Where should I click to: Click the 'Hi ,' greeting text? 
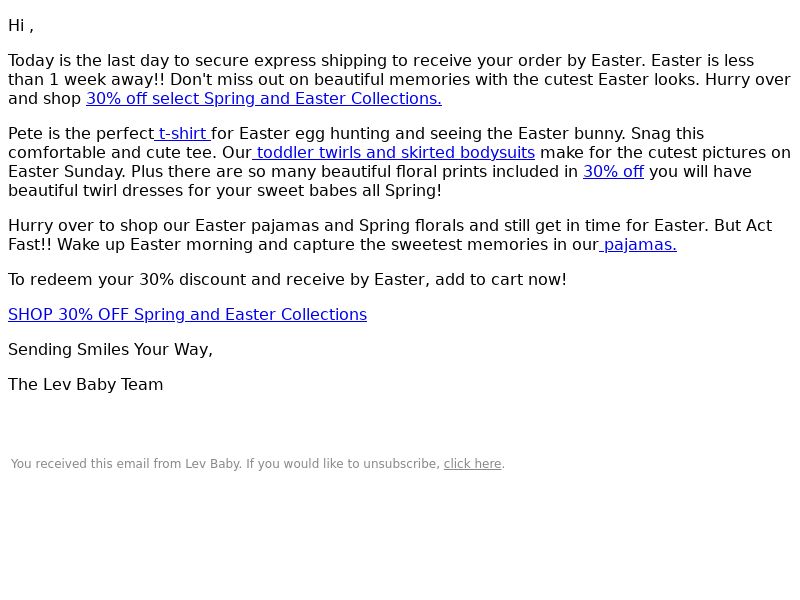tap(21, 26)
